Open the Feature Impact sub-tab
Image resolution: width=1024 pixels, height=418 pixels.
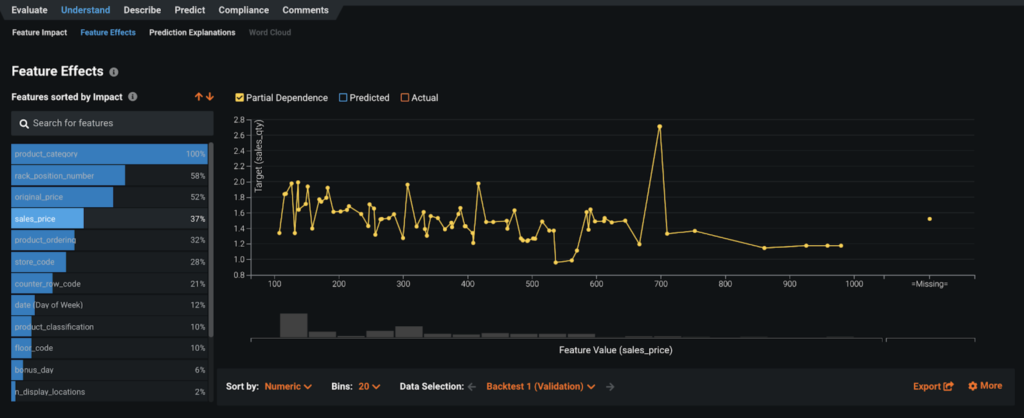coord(39,32)
